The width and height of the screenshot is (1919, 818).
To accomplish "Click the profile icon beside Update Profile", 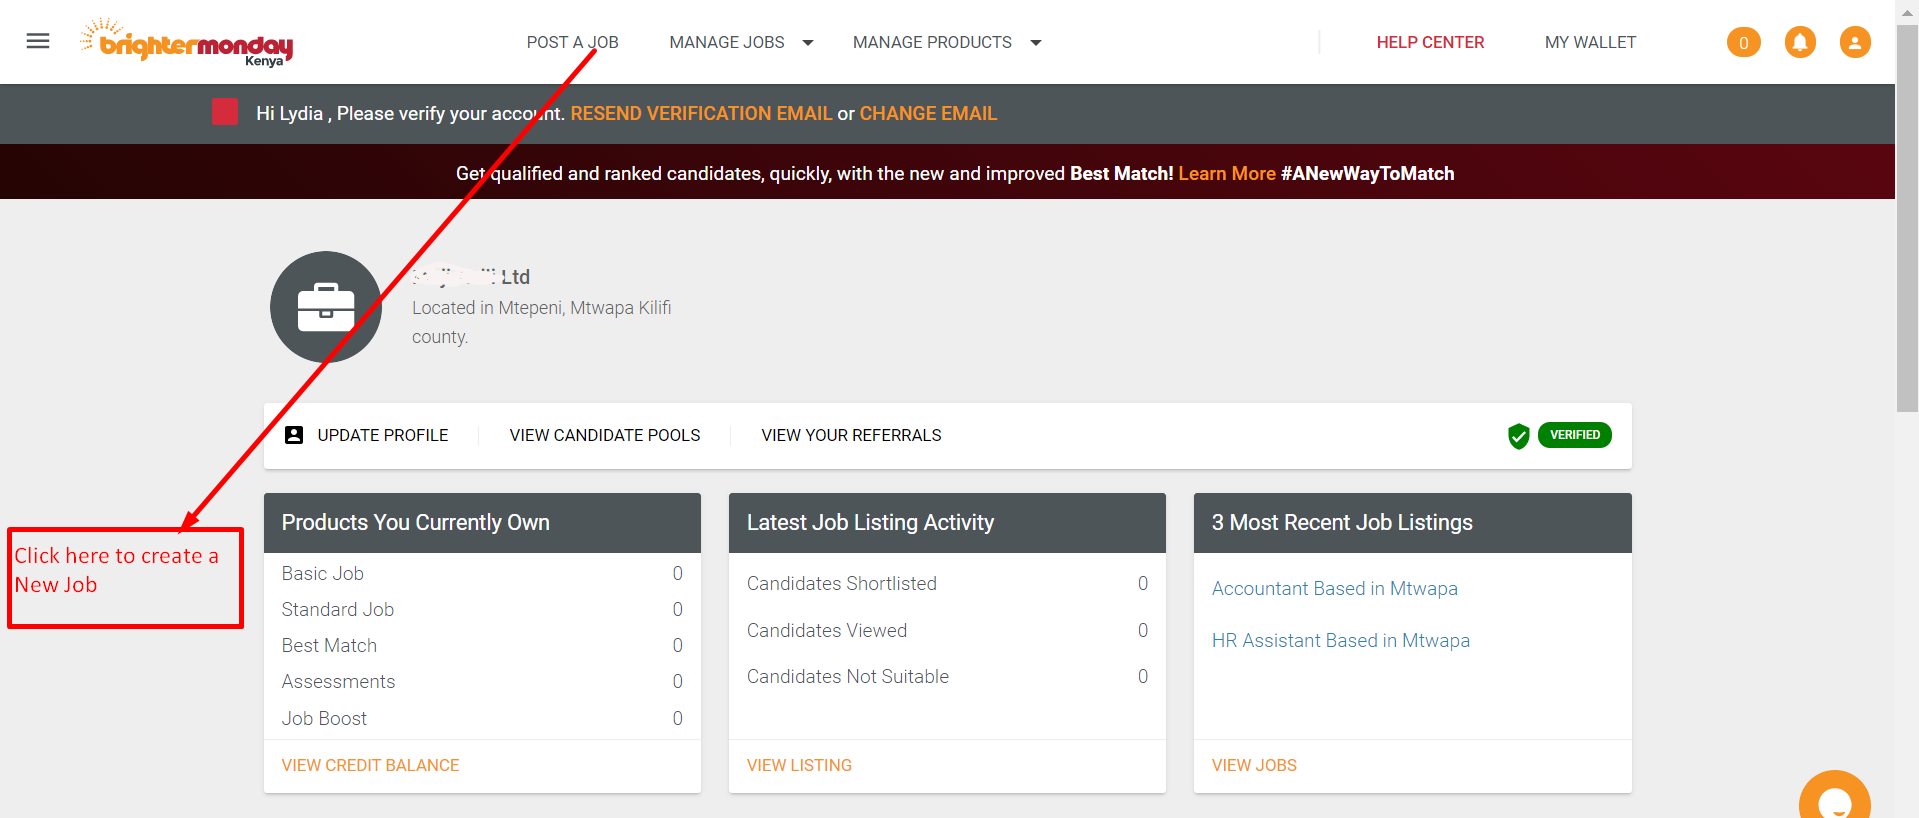I will click(x=294, y=435).
